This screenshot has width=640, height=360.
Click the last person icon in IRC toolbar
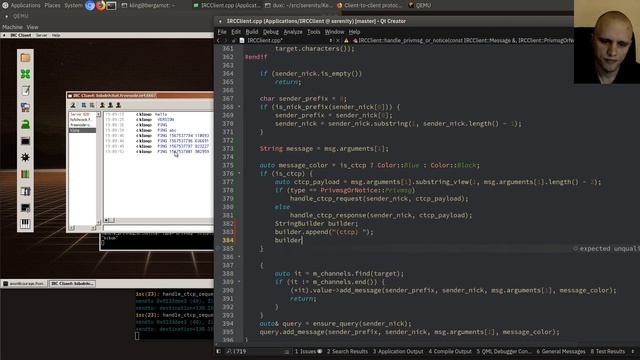[x=118, y=105]
